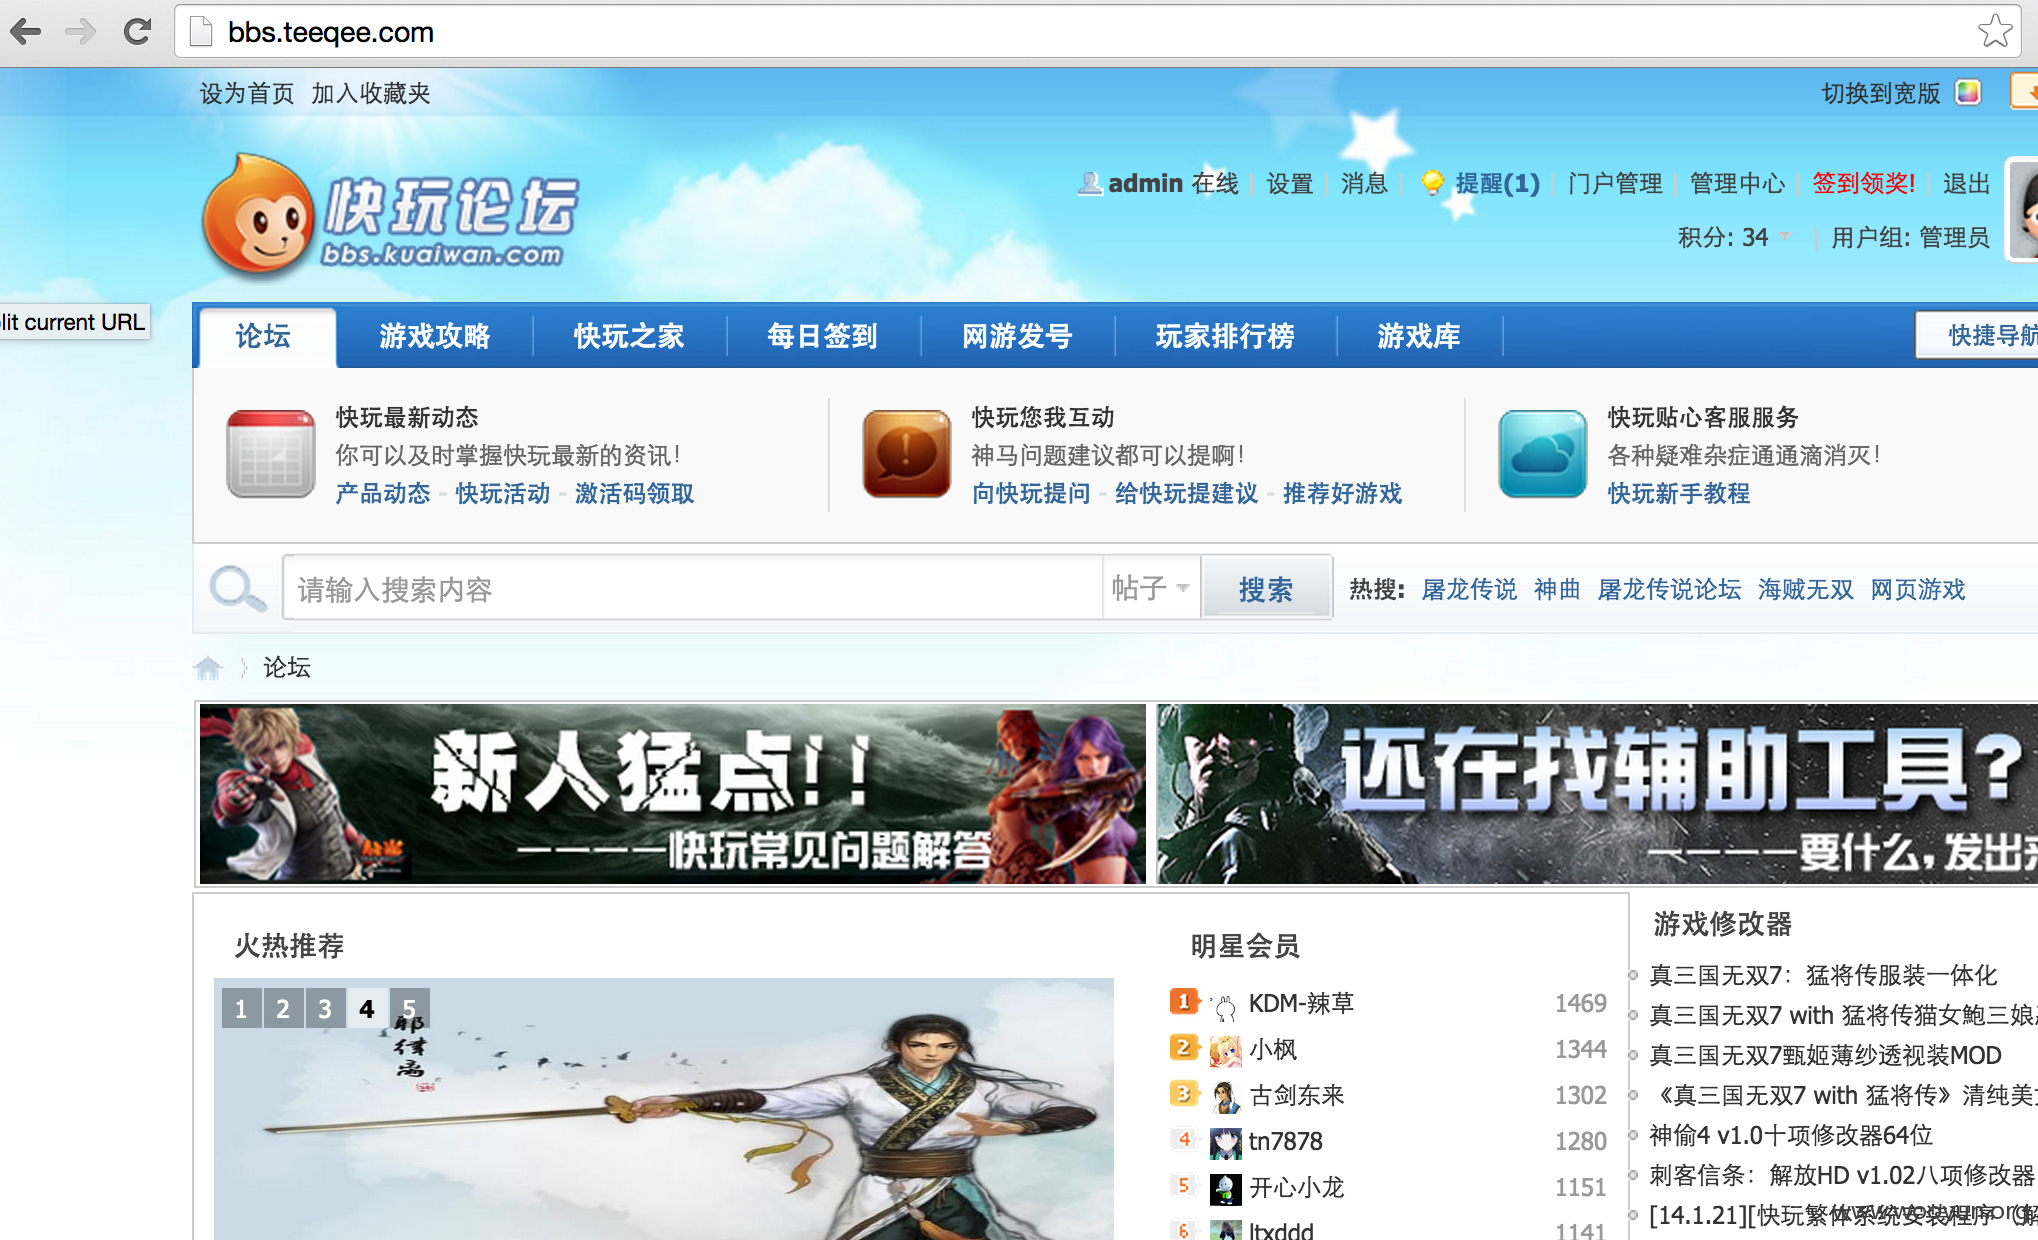
Task: Click hot search 神曲
Action: [x=1557, y=589]
